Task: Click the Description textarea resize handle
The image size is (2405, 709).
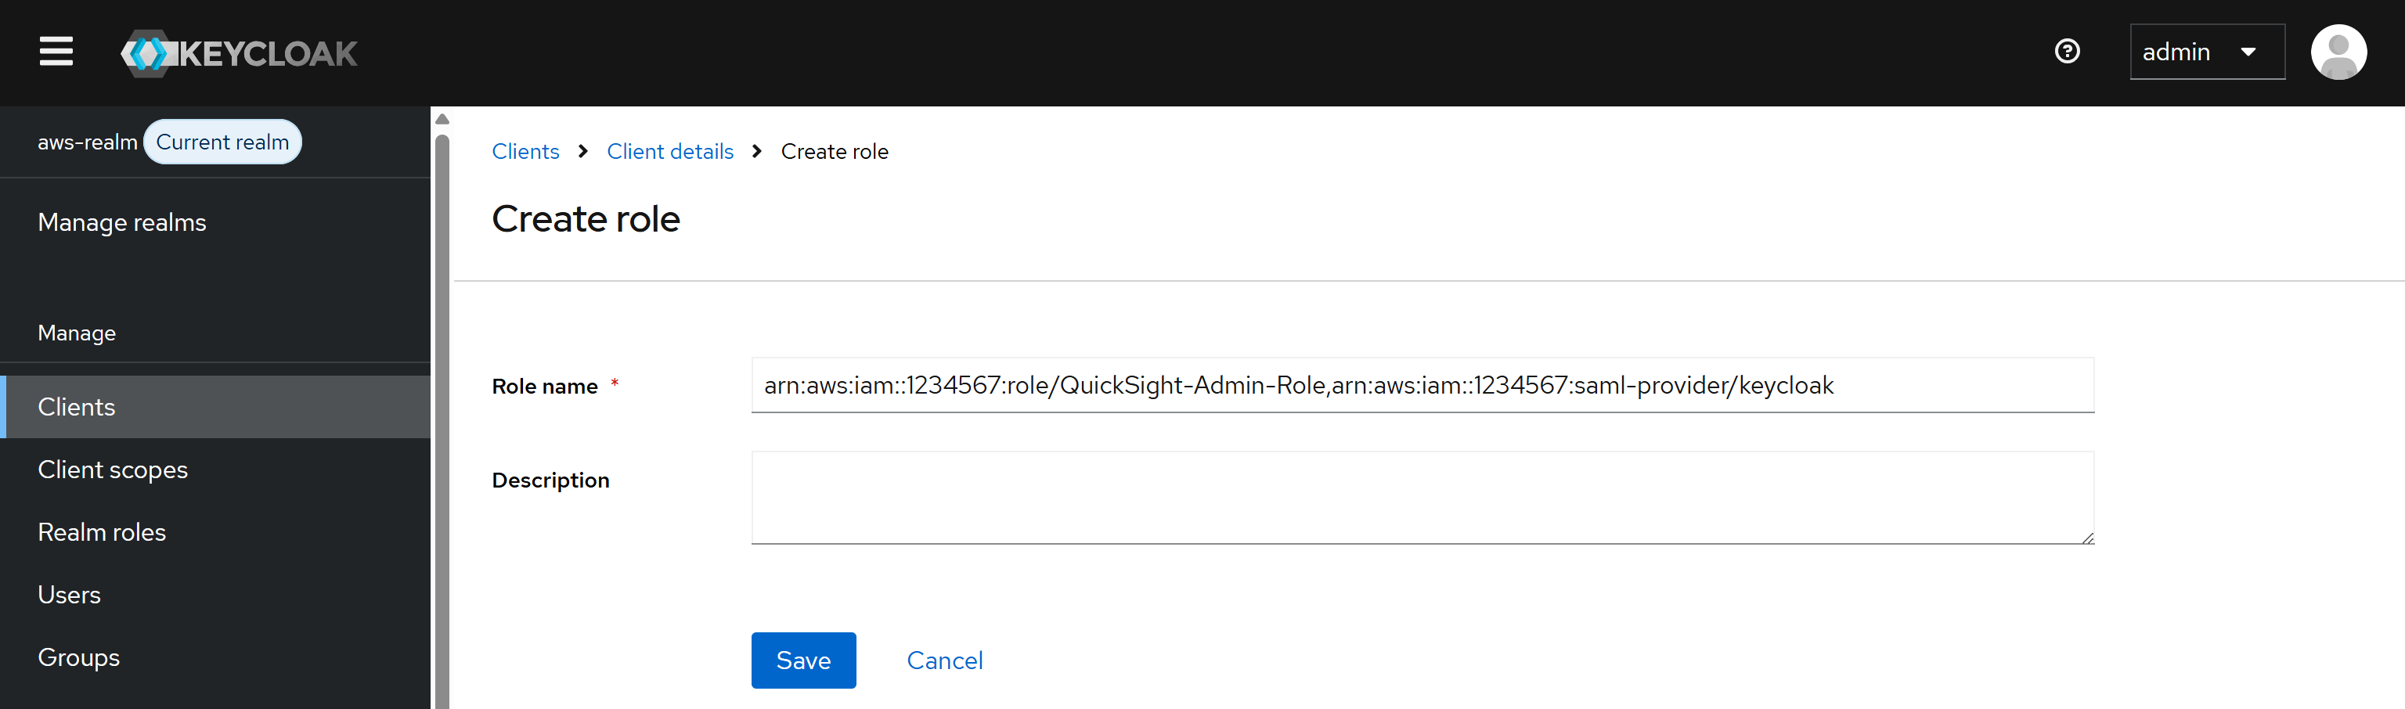Action: [x=2087, y=538]
